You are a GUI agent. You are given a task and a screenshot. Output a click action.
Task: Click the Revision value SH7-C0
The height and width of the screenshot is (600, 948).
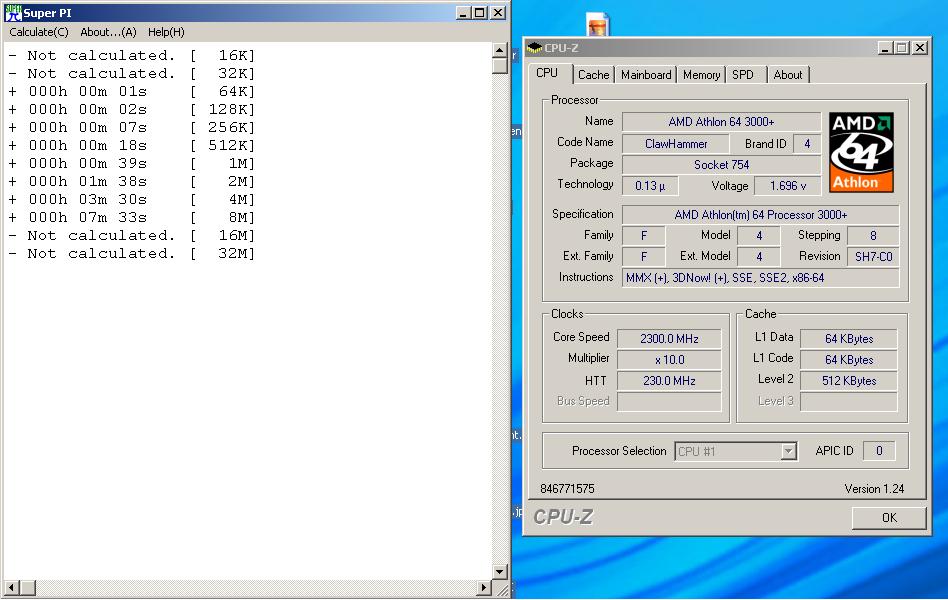[x=873, y=256]
